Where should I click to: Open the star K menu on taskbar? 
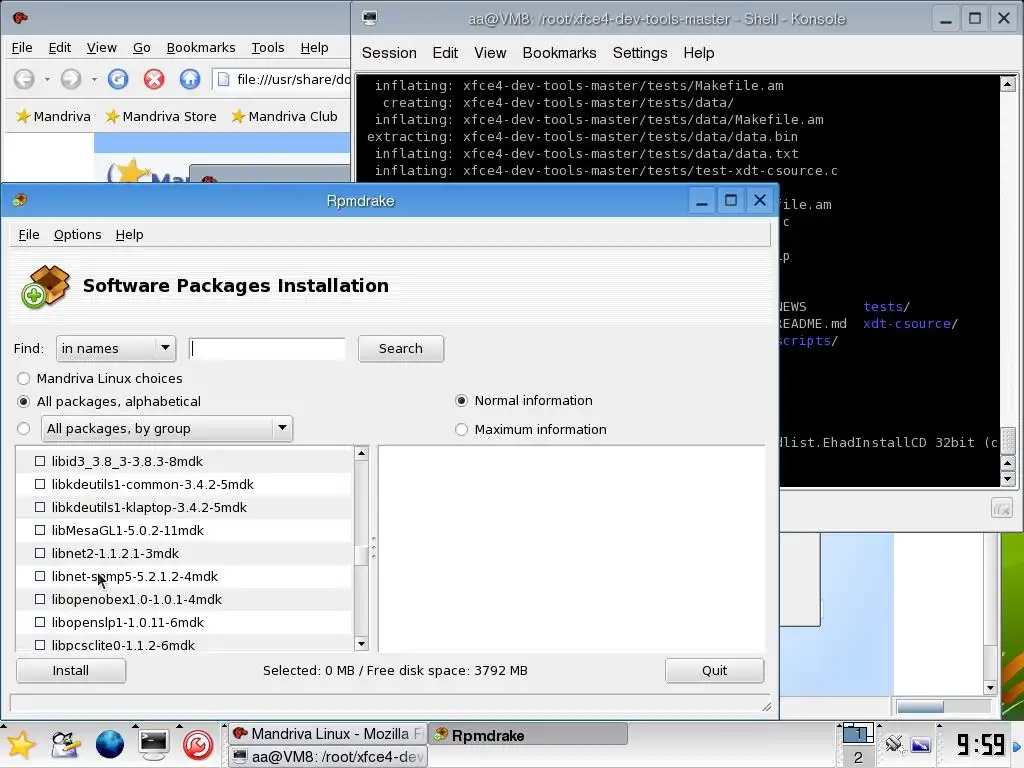[x=21, y=744]
